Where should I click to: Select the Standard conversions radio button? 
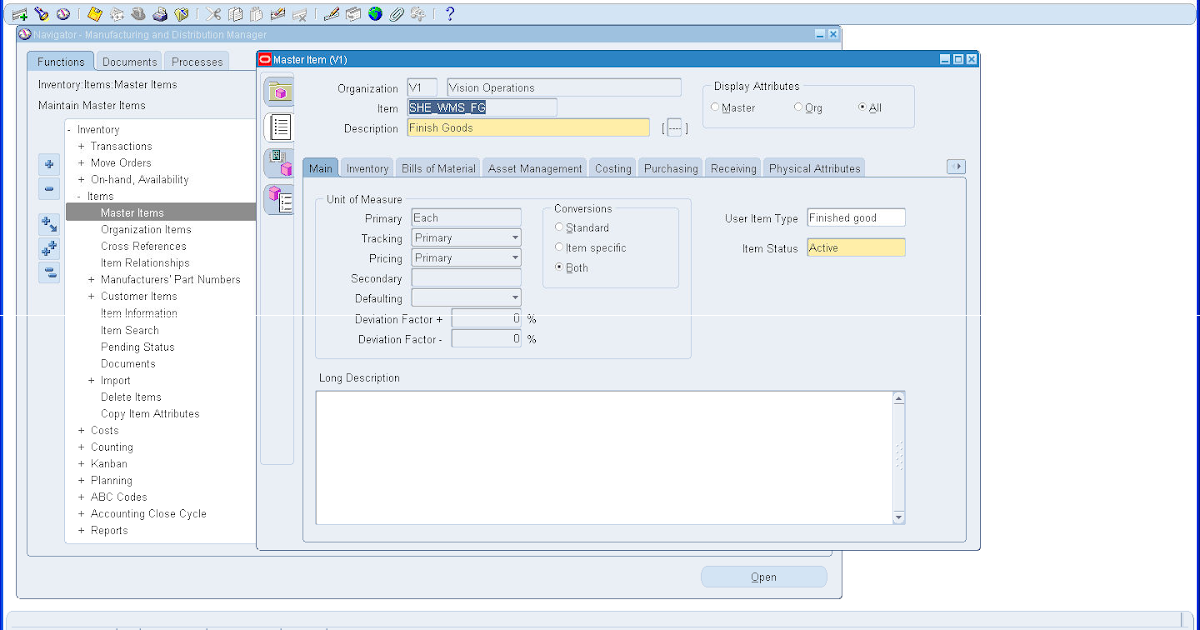tap(560, 227)
